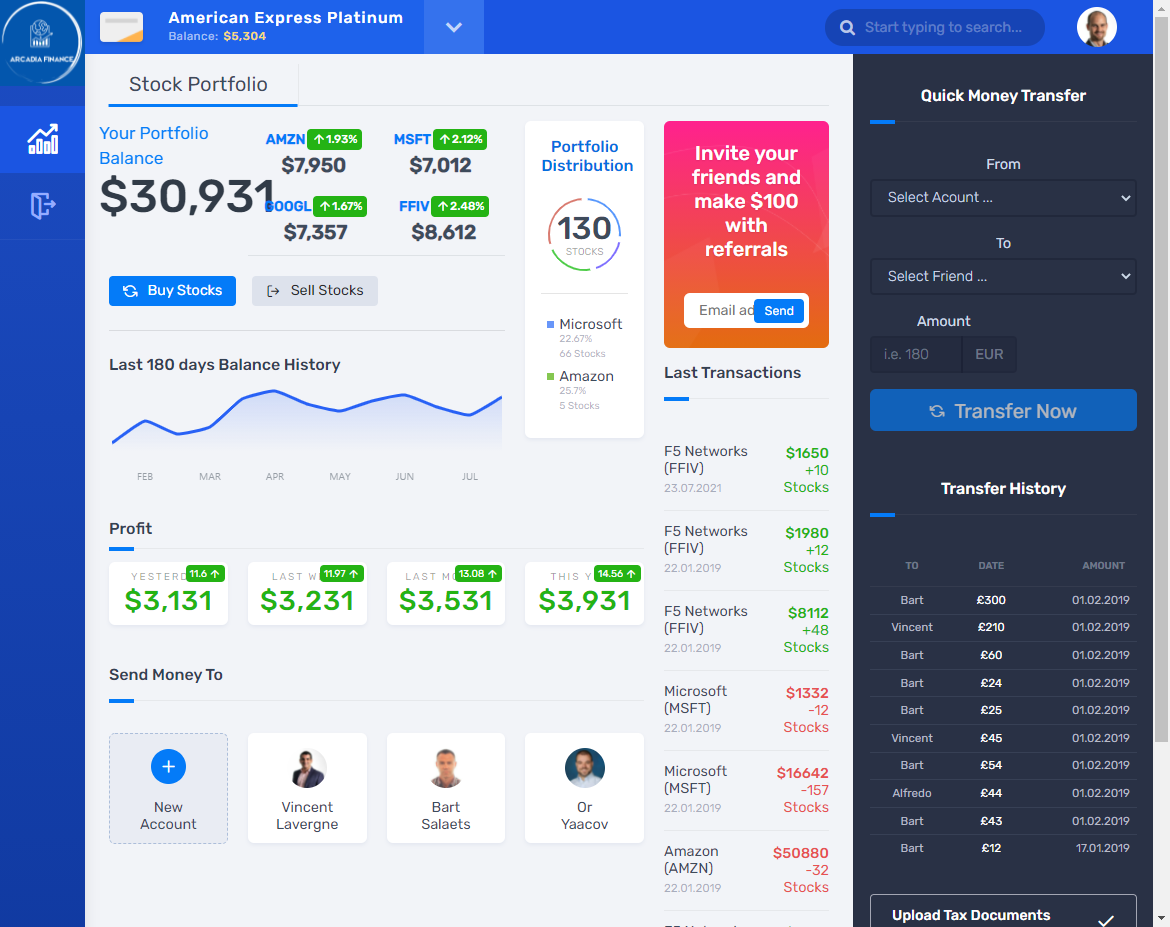The width and height of the screenshot is (1170, 927).
Task: Expand the Upload Tax Documents panel
Action: click(1003, 912)
